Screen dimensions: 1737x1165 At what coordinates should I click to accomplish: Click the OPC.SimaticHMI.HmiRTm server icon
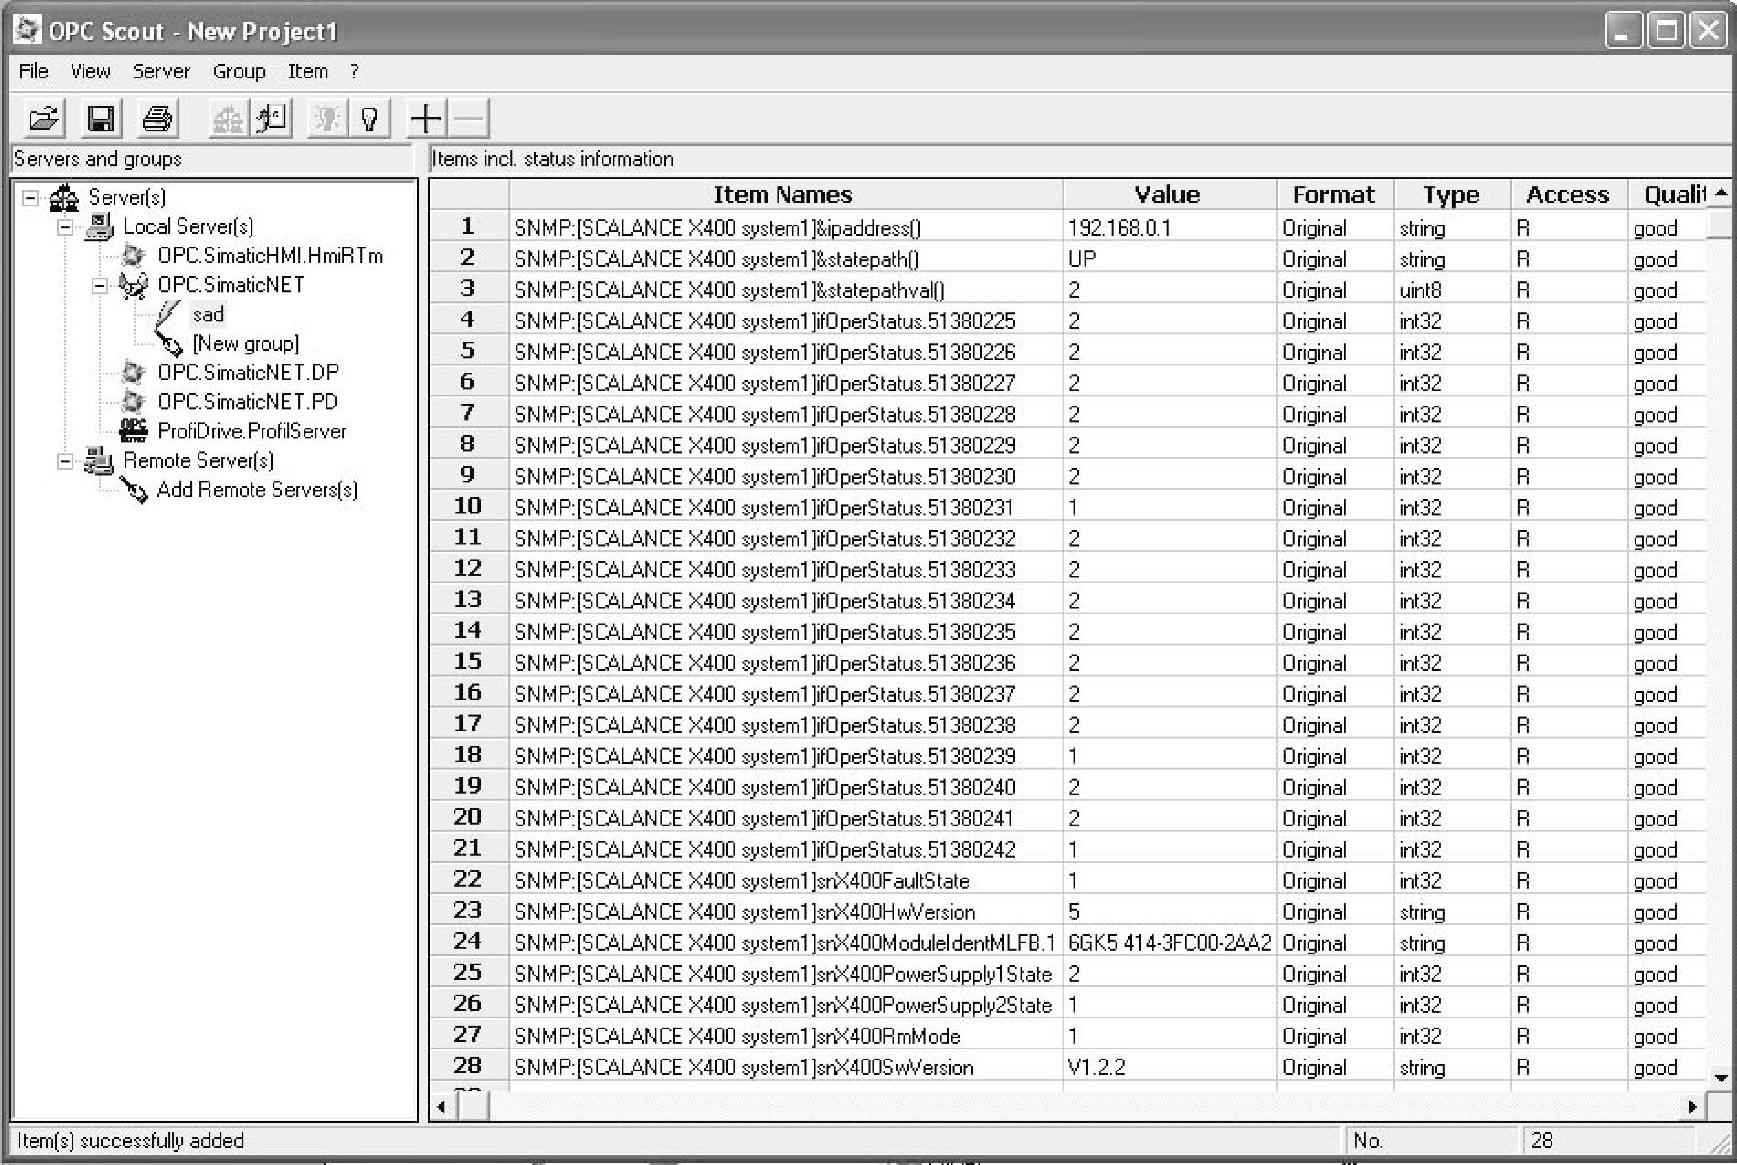[x=133, y=256]
